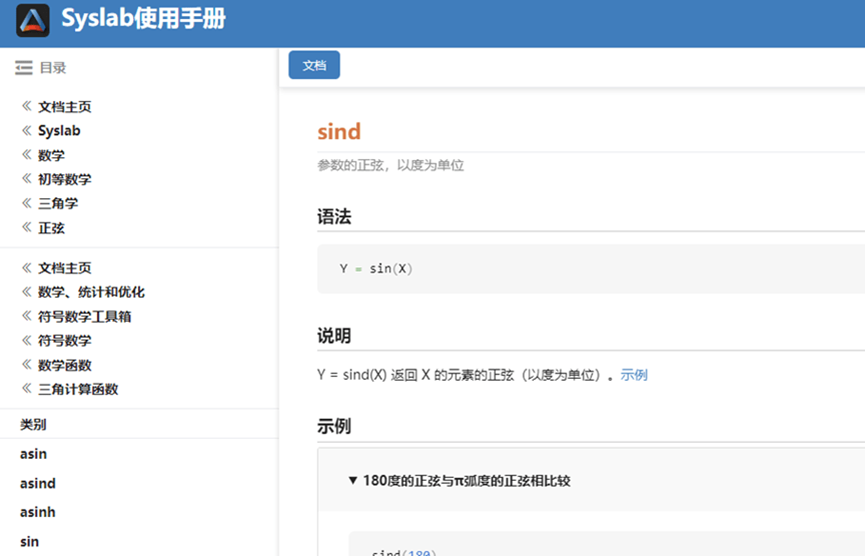Open 三角计算函数 sidebar entry
The image size is (865, 556).
[x=78, y=389]
